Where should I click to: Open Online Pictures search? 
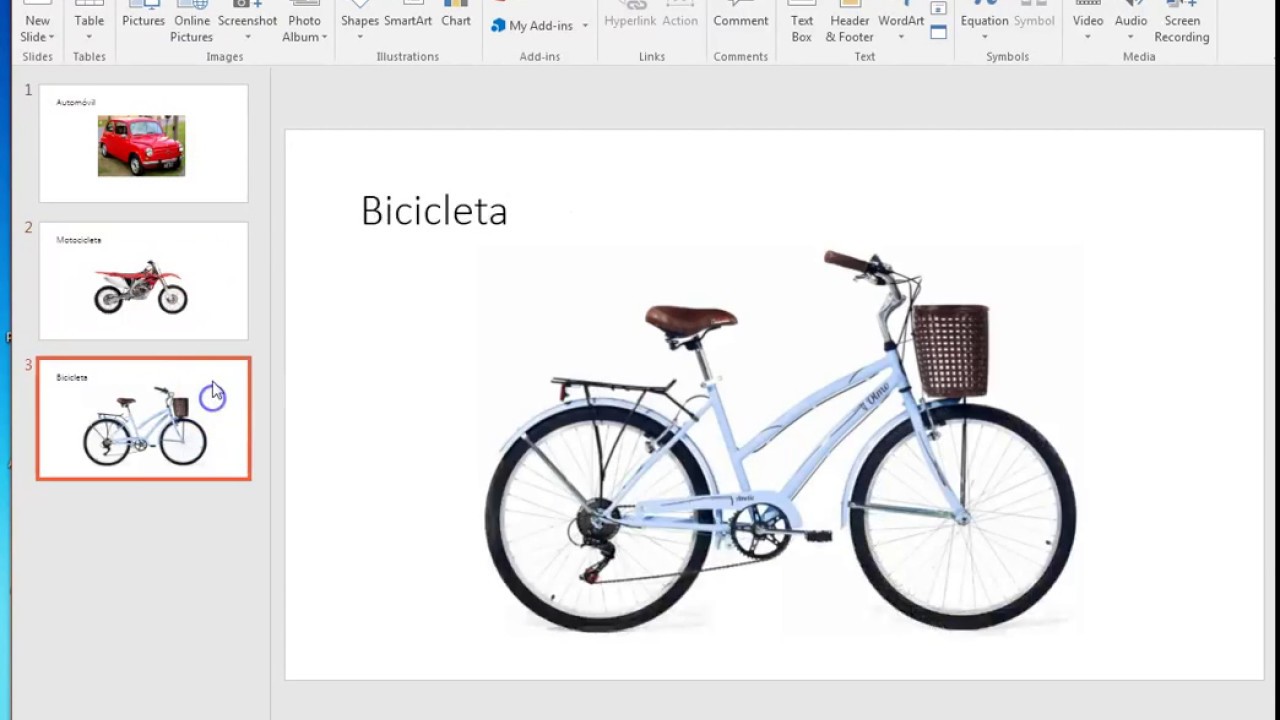click(x=191, y=22)
